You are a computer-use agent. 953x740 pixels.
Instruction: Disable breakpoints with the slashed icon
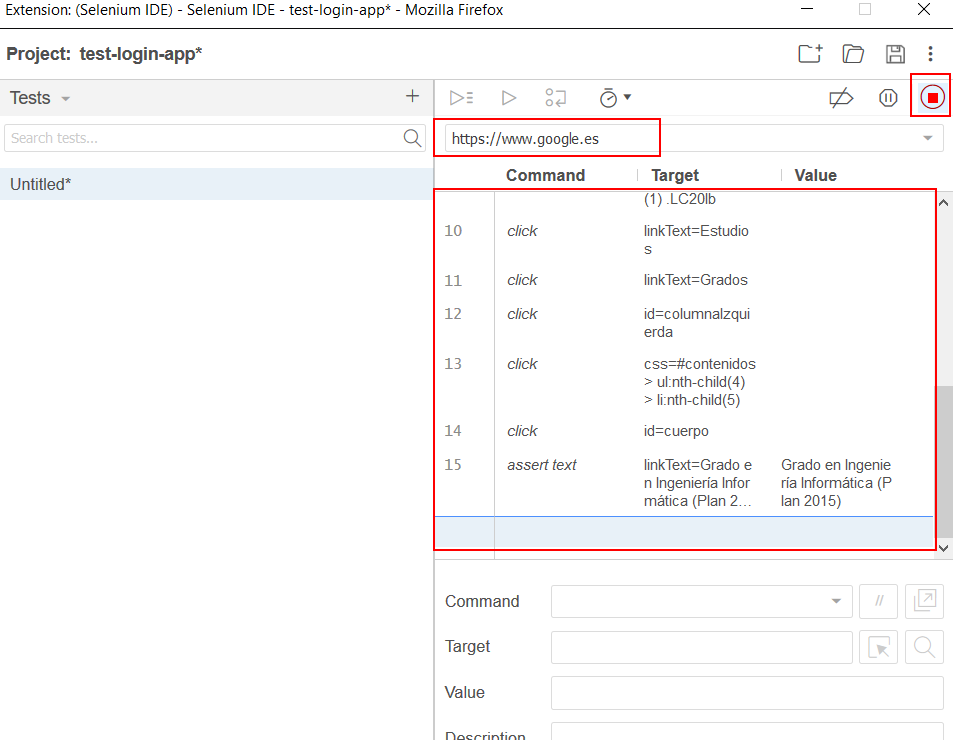(841, 97)
